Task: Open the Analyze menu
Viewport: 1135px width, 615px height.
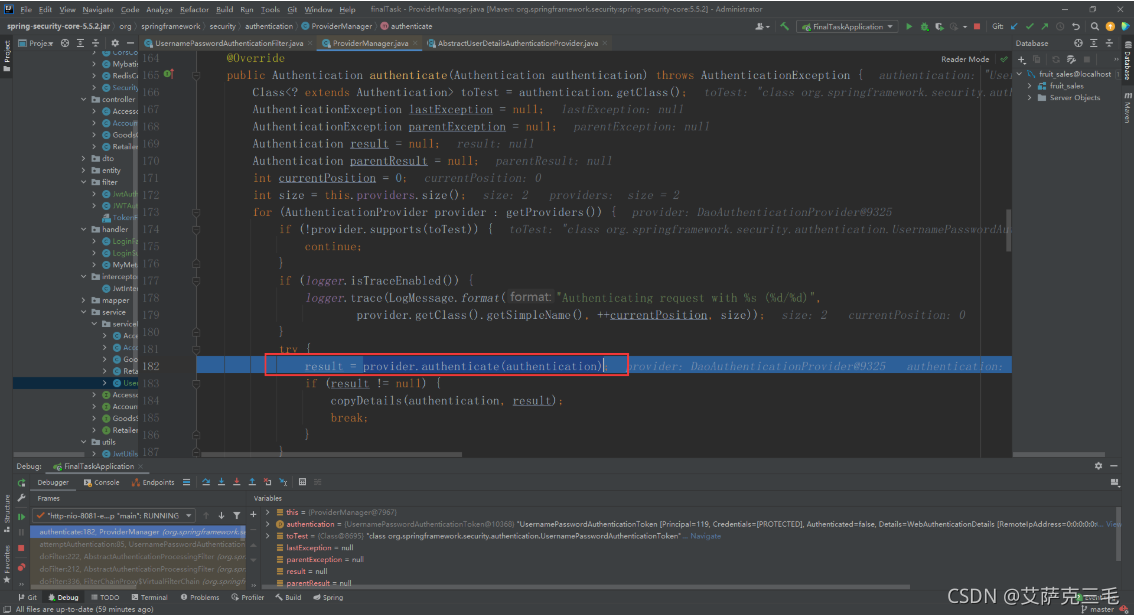Action: click(x=159, y=9)
